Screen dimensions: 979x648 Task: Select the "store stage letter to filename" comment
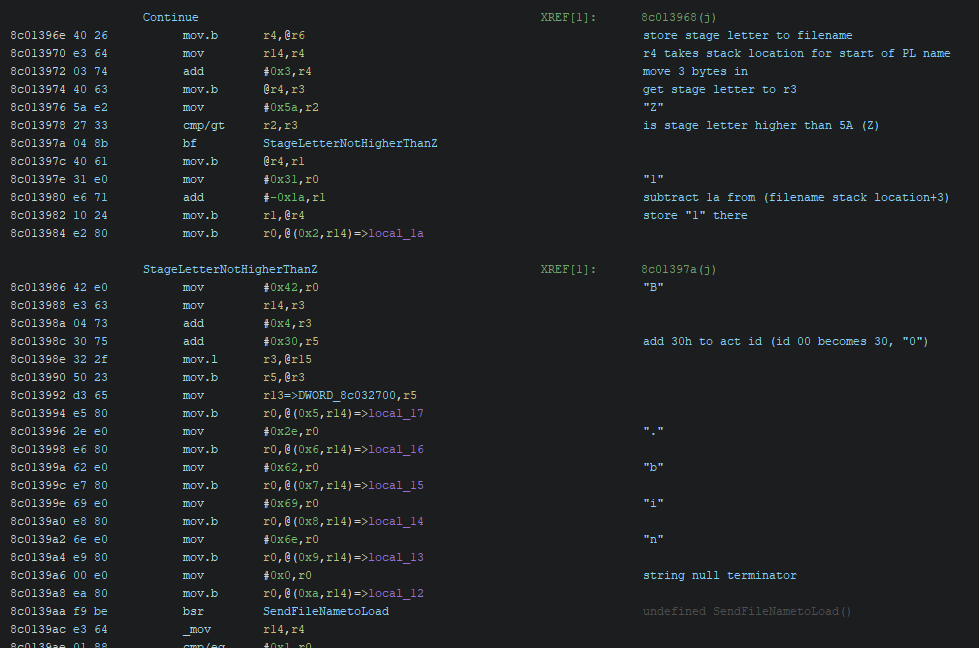747,35
